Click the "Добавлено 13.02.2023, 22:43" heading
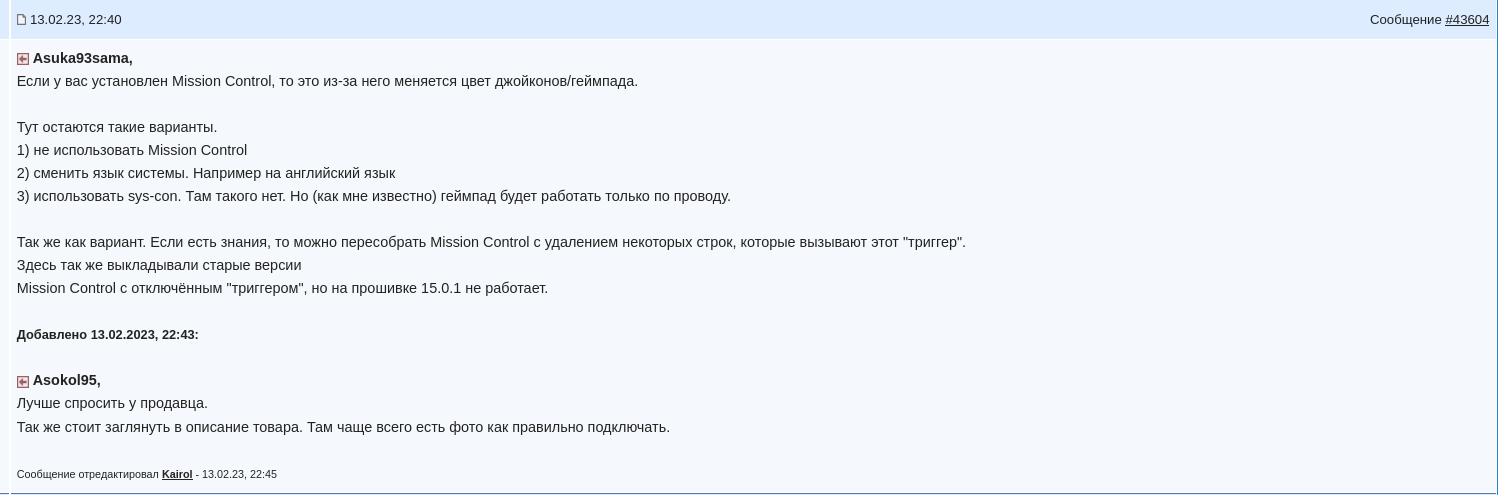The height and width of the screenshot is (495, 1501). coord(108,335)
